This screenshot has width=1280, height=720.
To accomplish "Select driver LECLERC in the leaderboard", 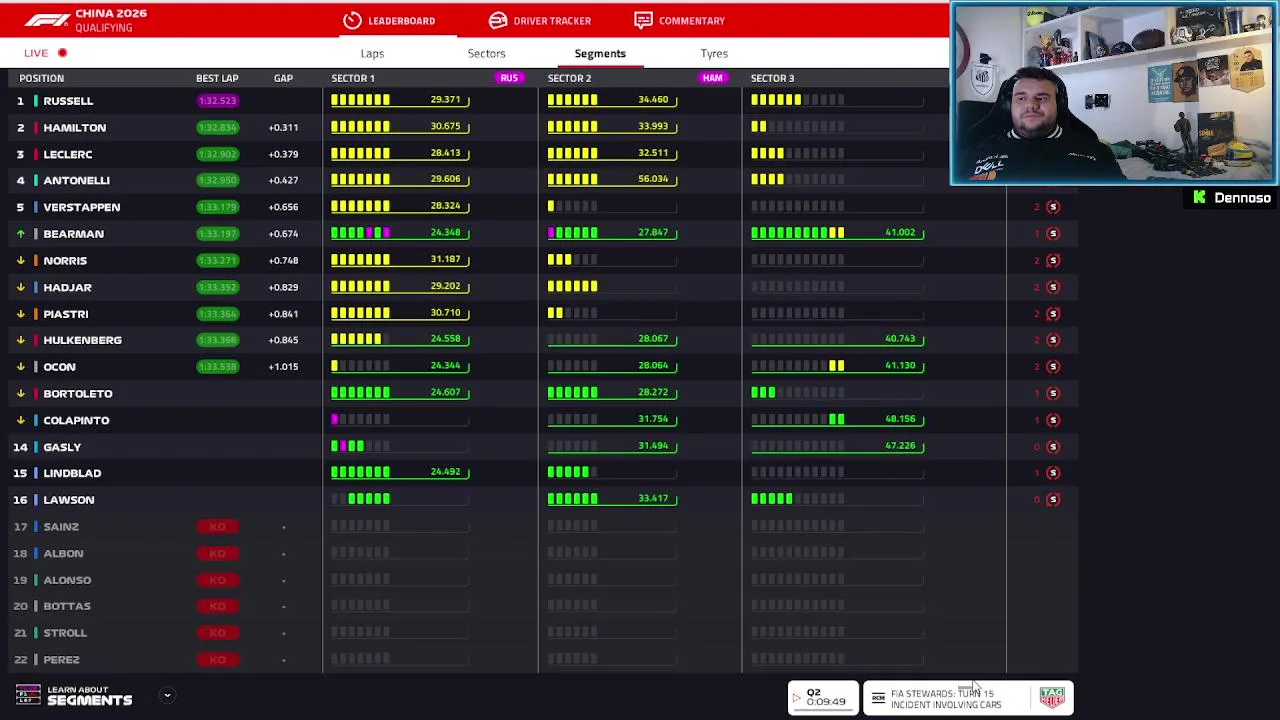I will coord(68,154).
